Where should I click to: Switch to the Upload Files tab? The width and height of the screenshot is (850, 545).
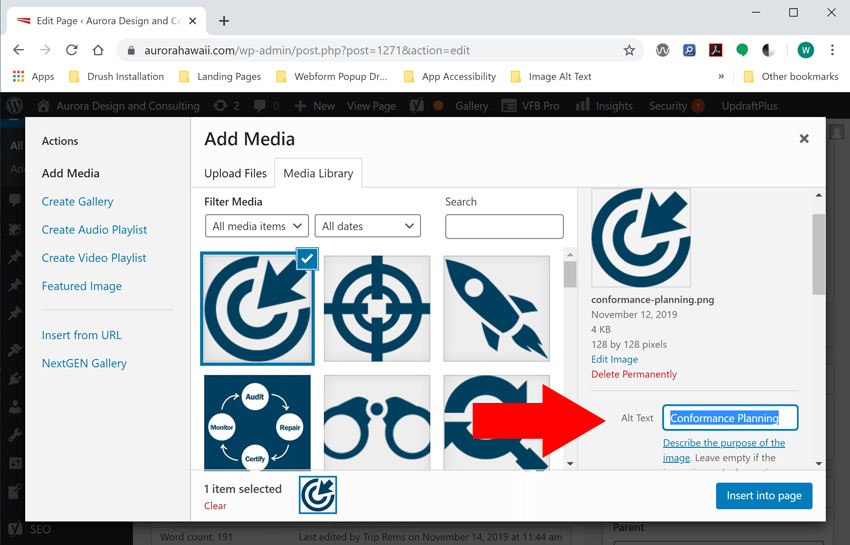pos(235,174)
